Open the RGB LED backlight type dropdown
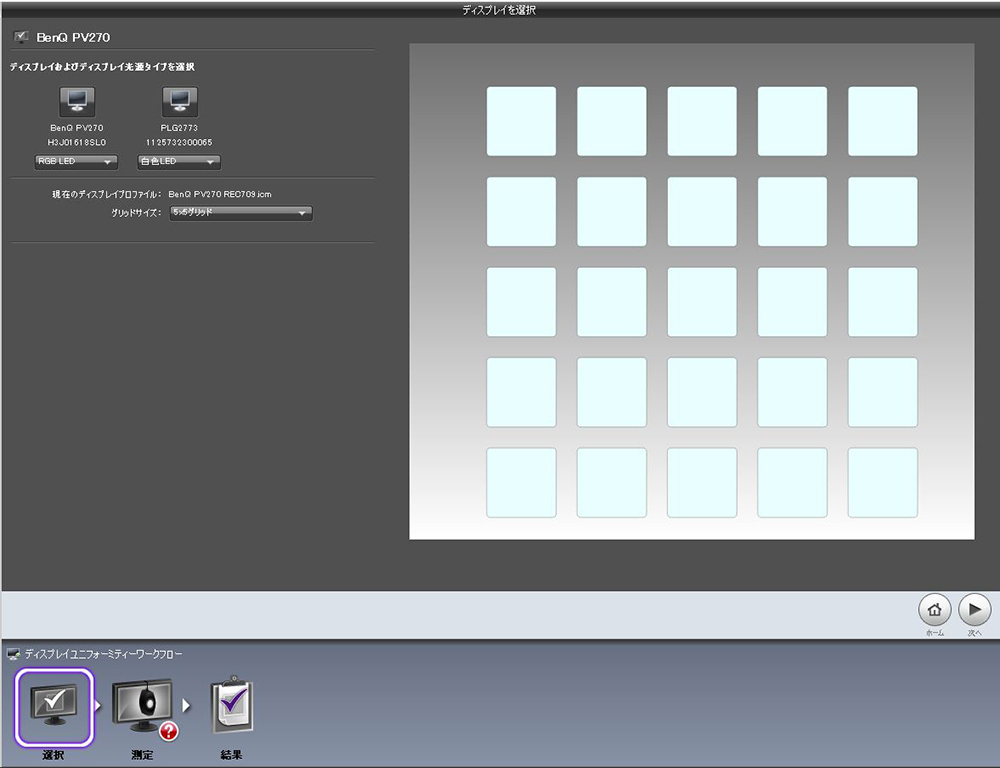This screenshot has height=768, width=1000. point(76,162)
